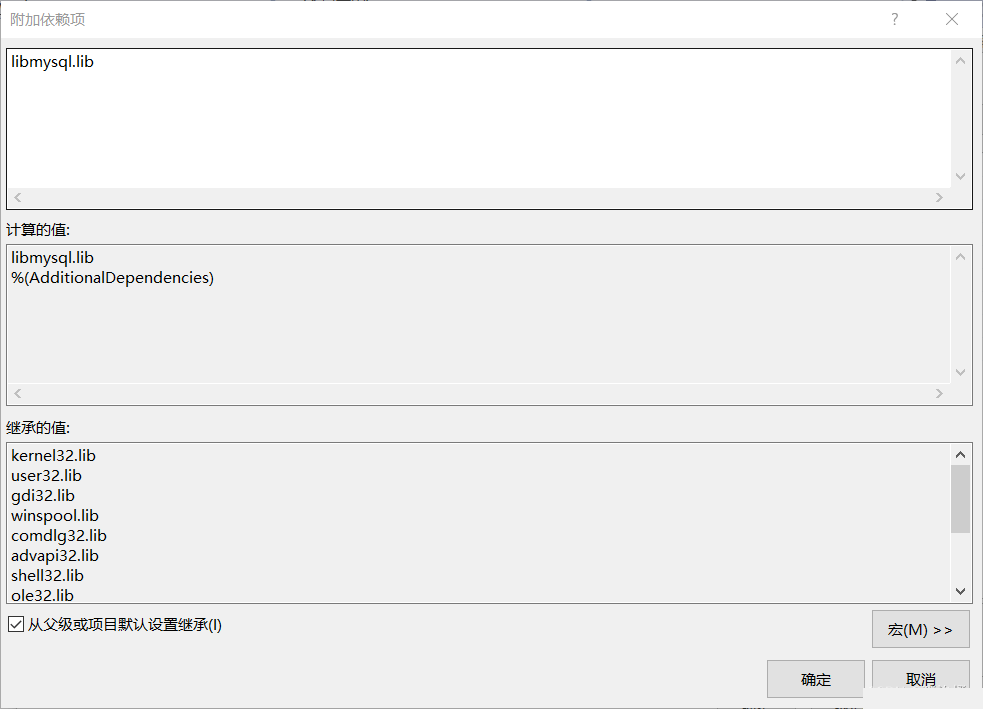Viewport: 983px width, 709px height.
Task: Click the help question mark icon
Action: (x=894, y=18)
